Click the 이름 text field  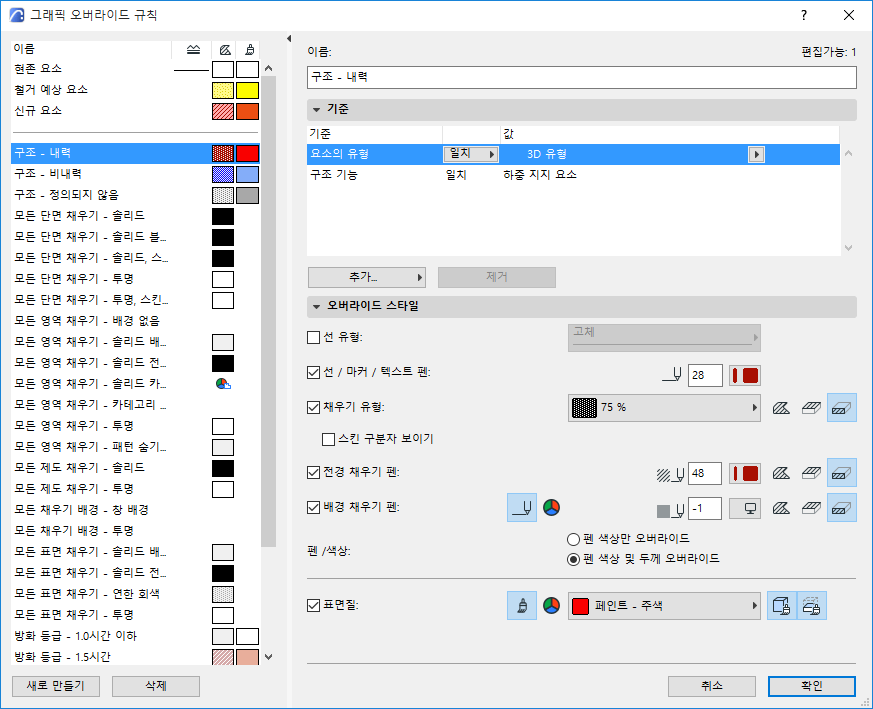coord(582,77)
